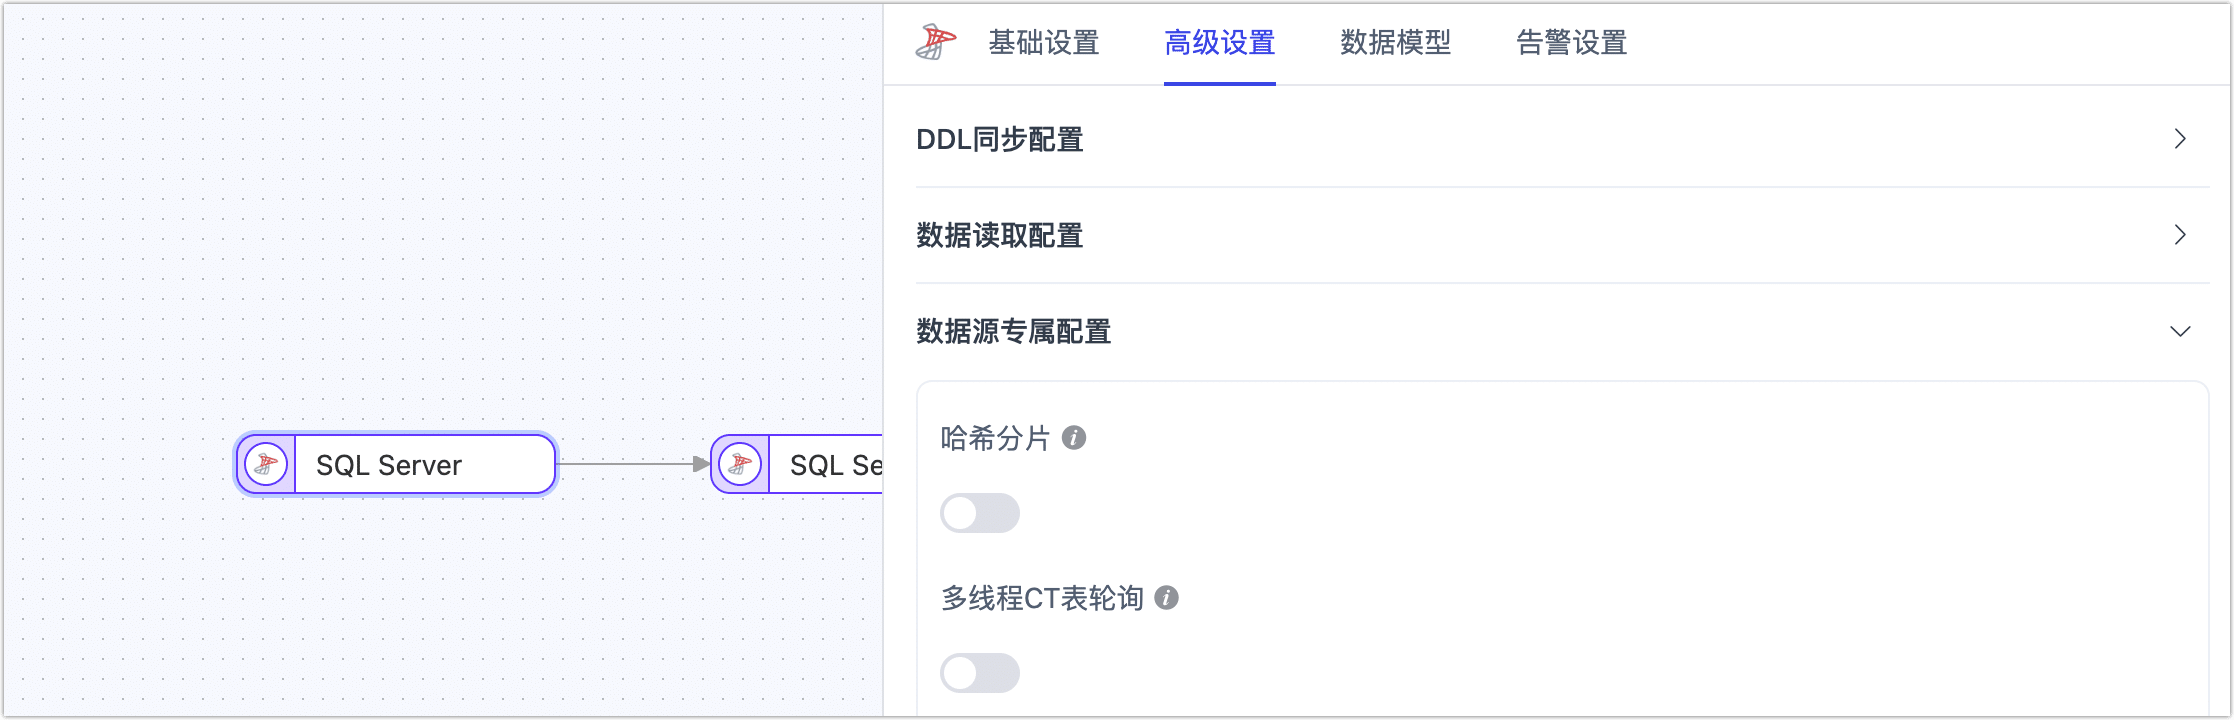Click the source SQL Server node label

pyautogui.click(x=389, y=464)
